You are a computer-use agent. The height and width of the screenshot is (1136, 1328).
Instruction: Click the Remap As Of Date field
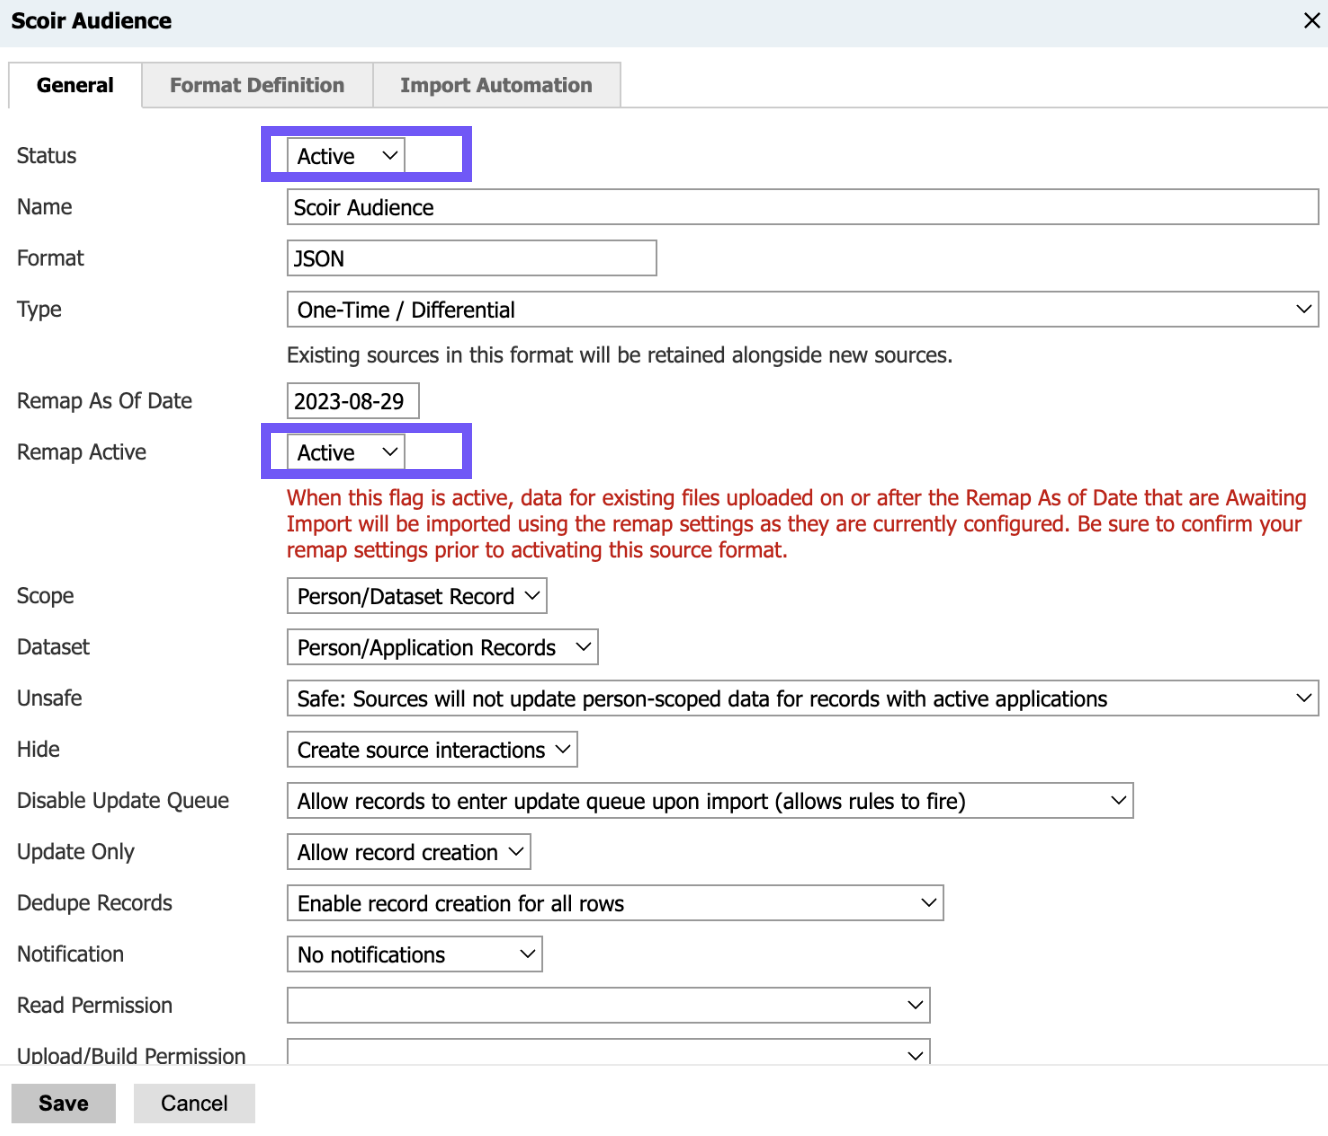pos(352,401)
